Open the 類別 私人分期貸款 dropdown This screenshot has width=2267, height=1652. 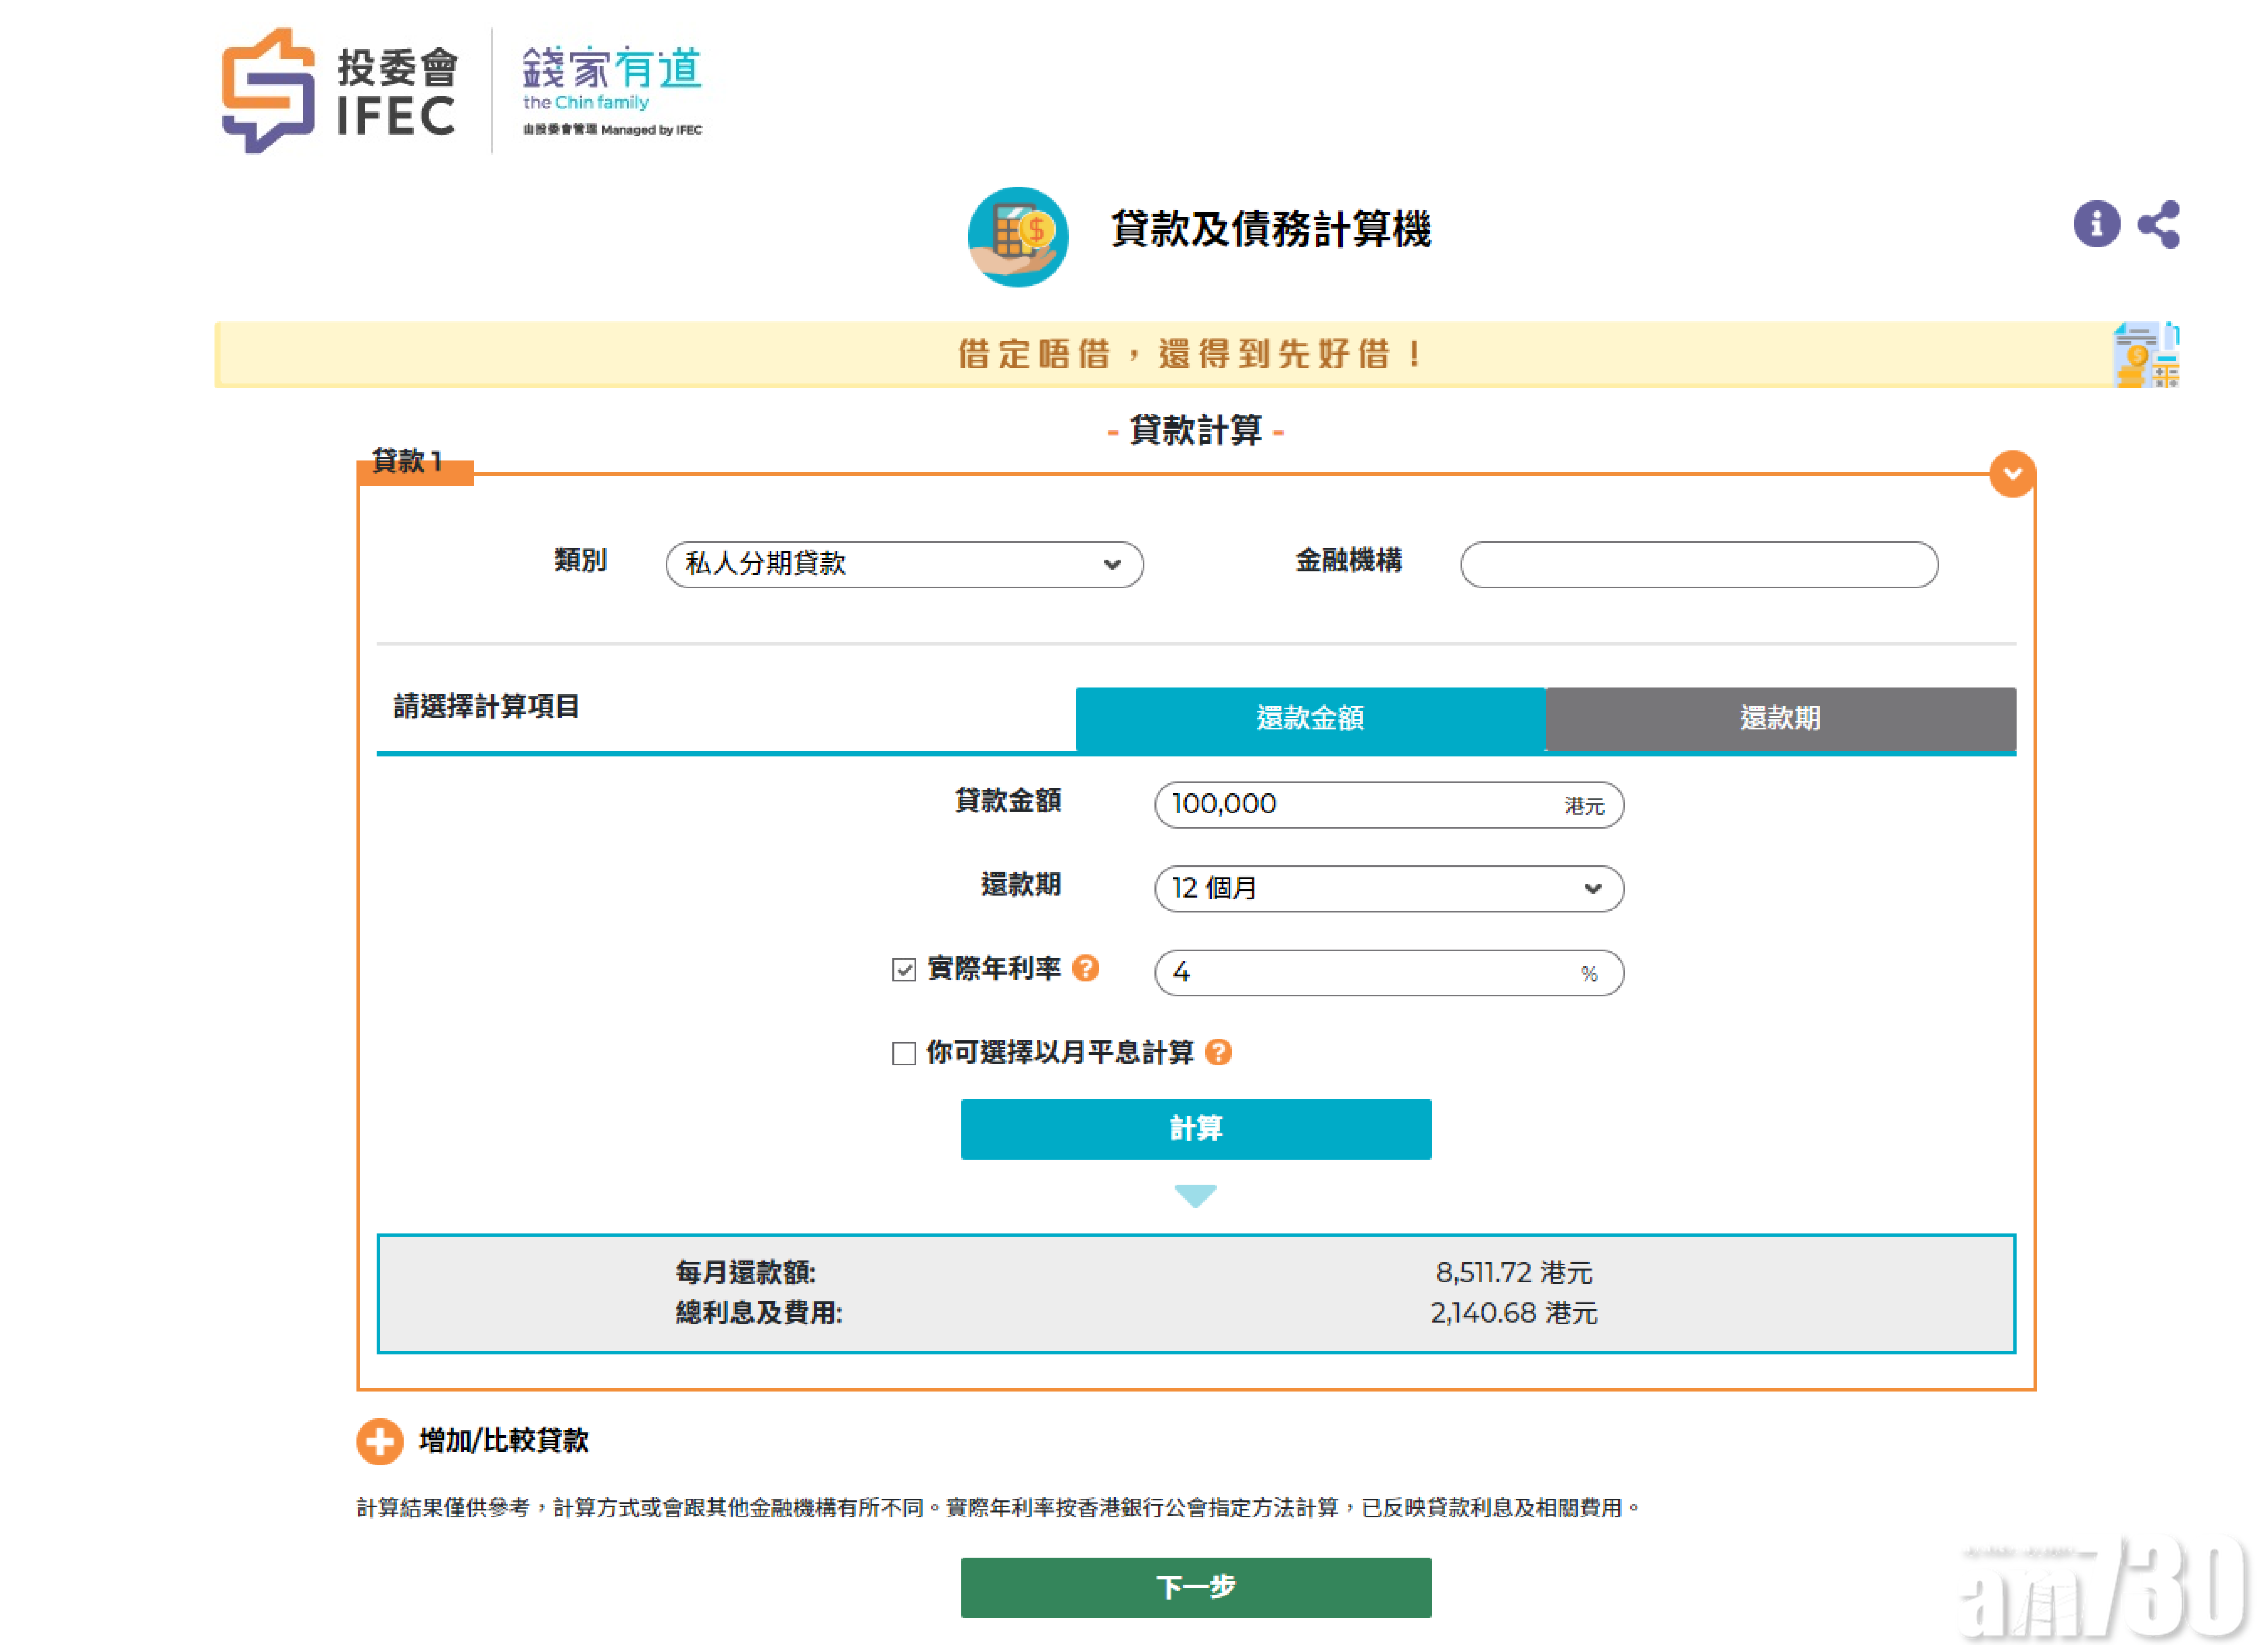click(x=904, y=565)
